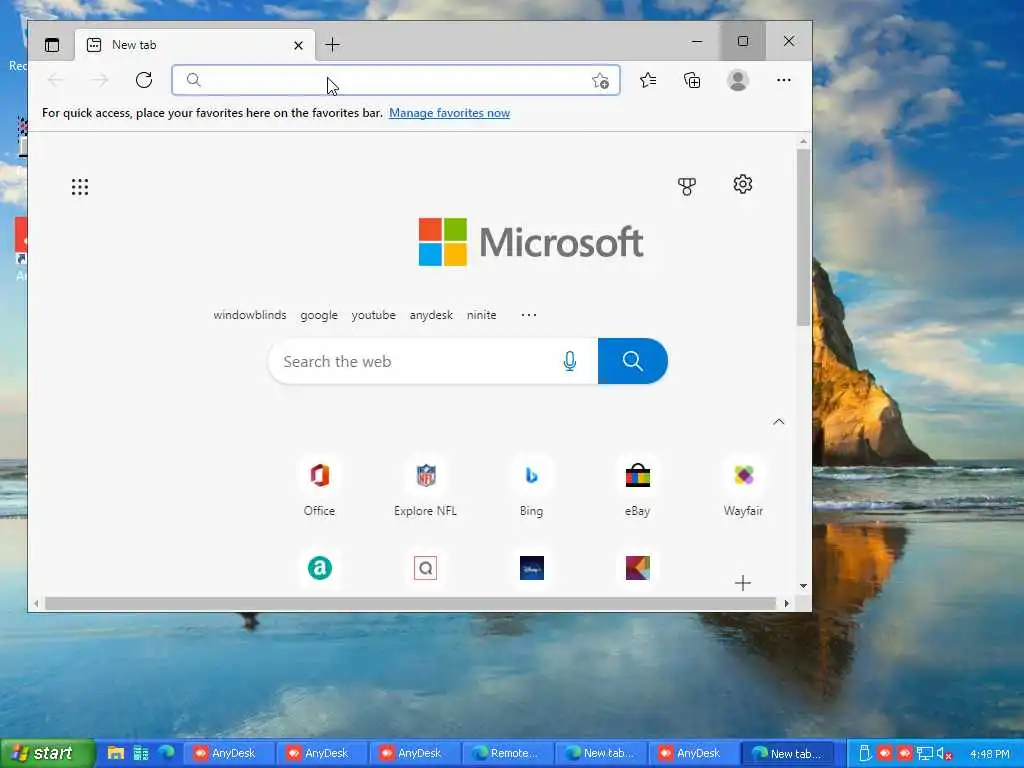Screen dimensions: 1024x768
Task: Switch to Remote taskbar window
Action: (507, 753)
